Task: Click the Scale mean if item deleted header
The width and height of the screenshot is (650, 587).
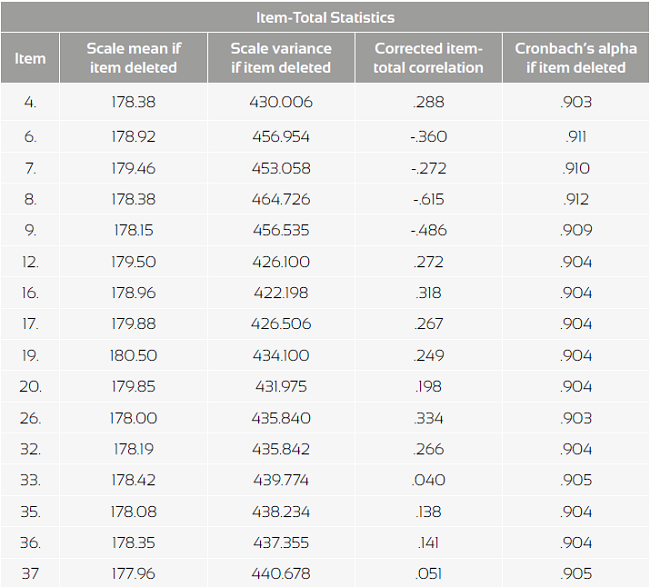Action: click(132, 58)
